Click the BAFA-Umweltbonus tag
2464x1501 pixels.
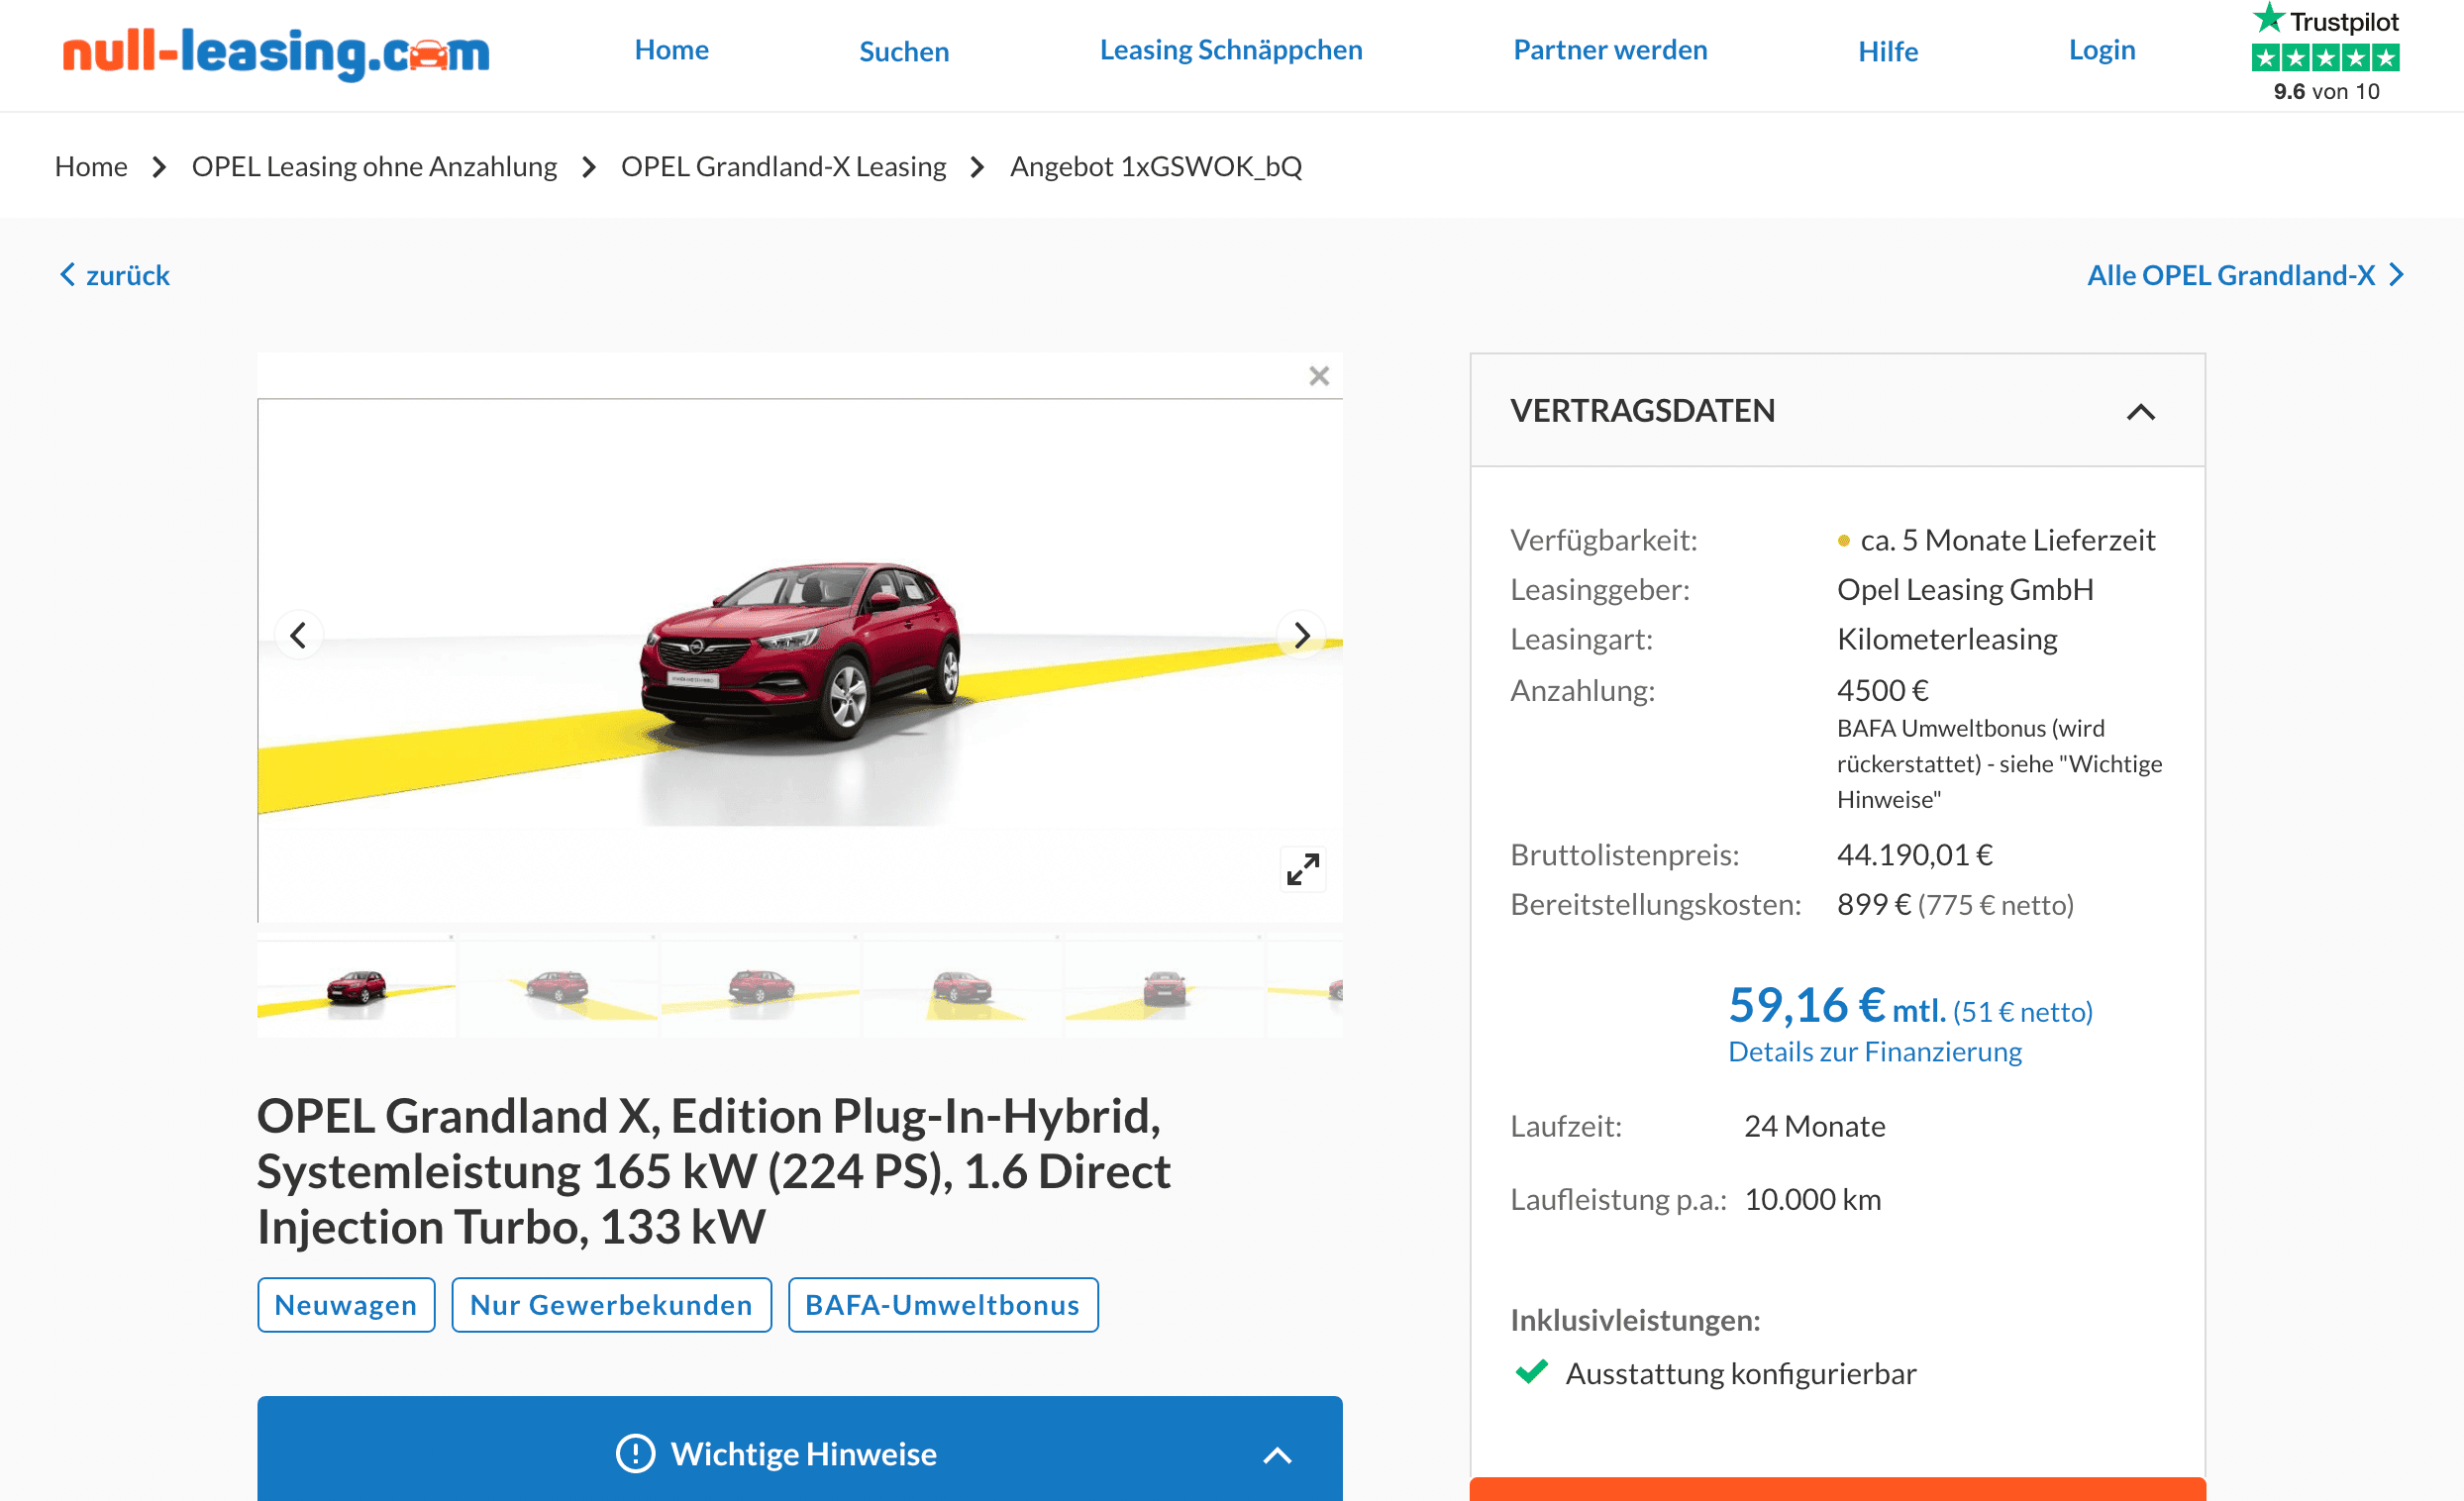(x=943, y=1305)
